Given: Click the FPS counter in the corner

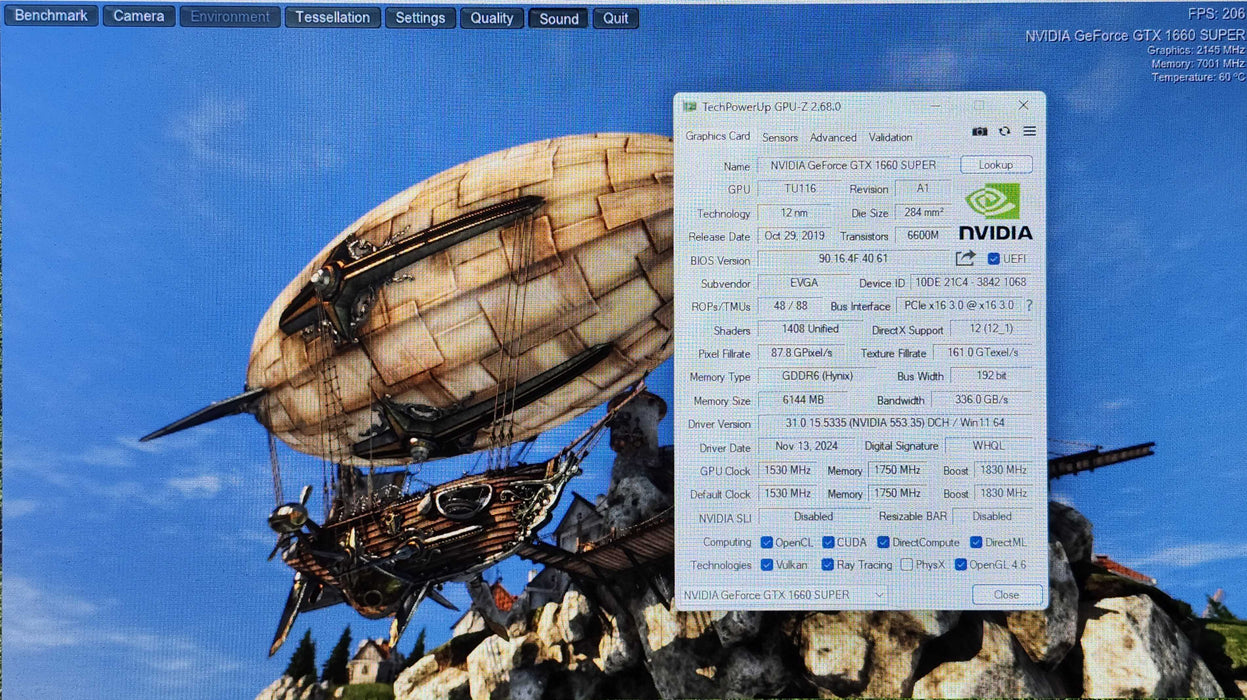Looking at the screenshot, I should [x=1216, y=14].
